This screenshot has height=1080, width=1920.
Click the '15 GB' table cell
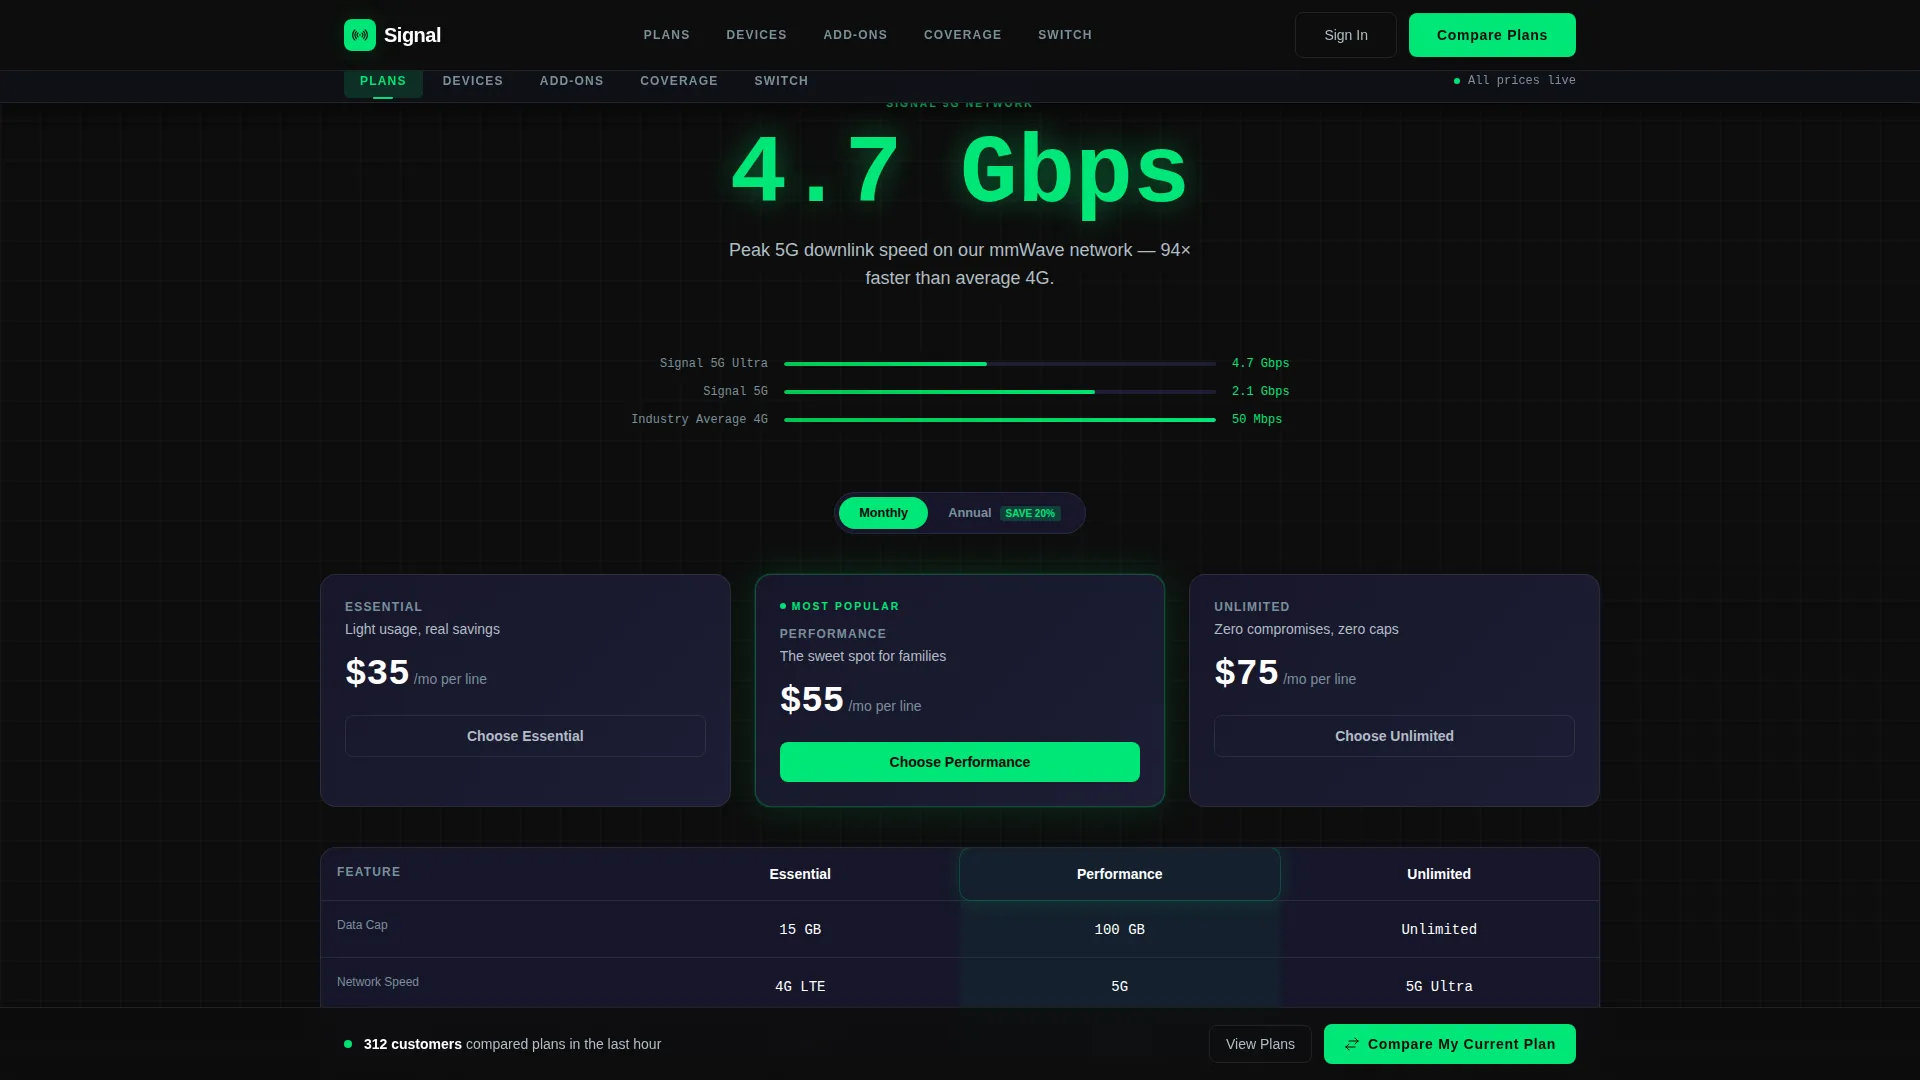pyautogui.click(x=800, y=929)
